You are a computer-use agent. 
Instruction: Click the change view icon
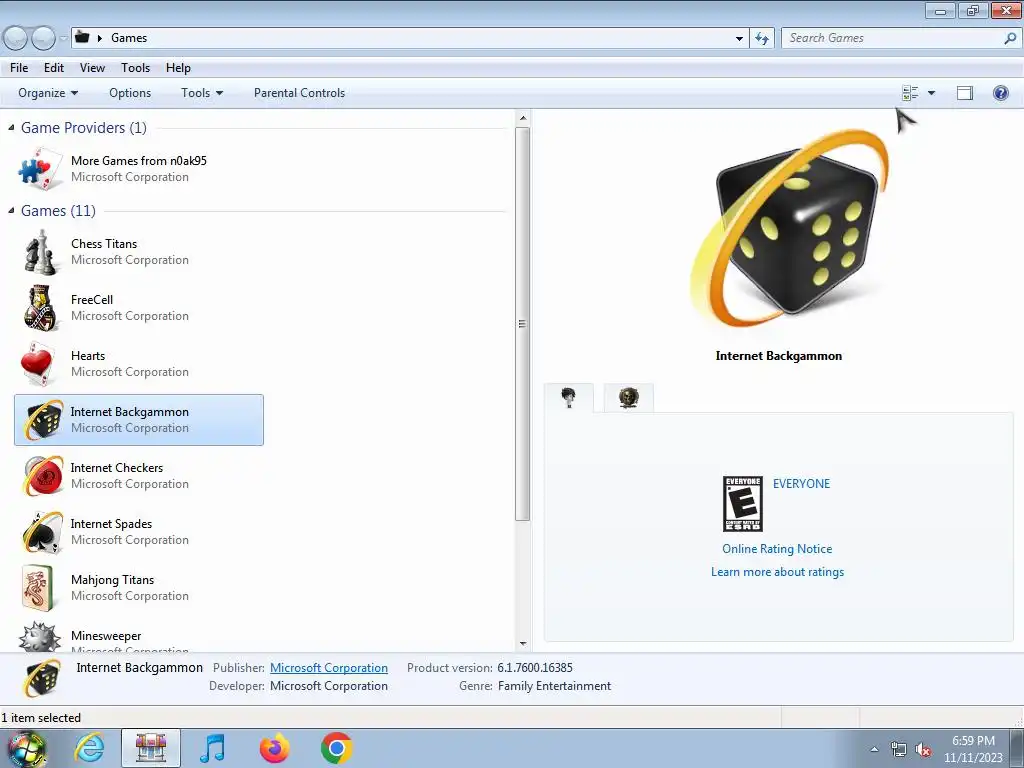[x=910, y=93]
